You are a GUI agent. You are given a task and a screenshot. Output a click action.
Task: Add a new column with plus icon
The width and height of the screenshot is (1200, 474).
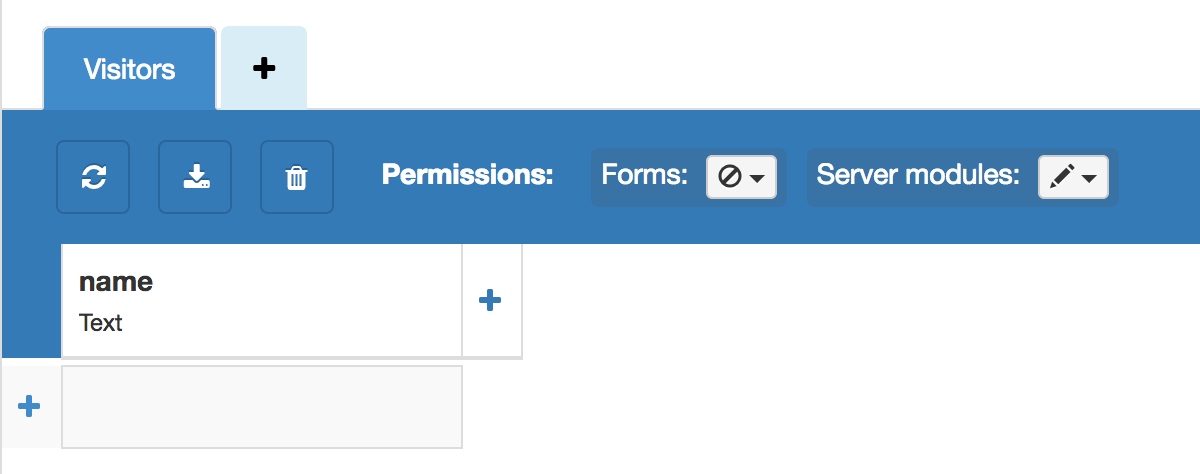click(x=490, y=300)
